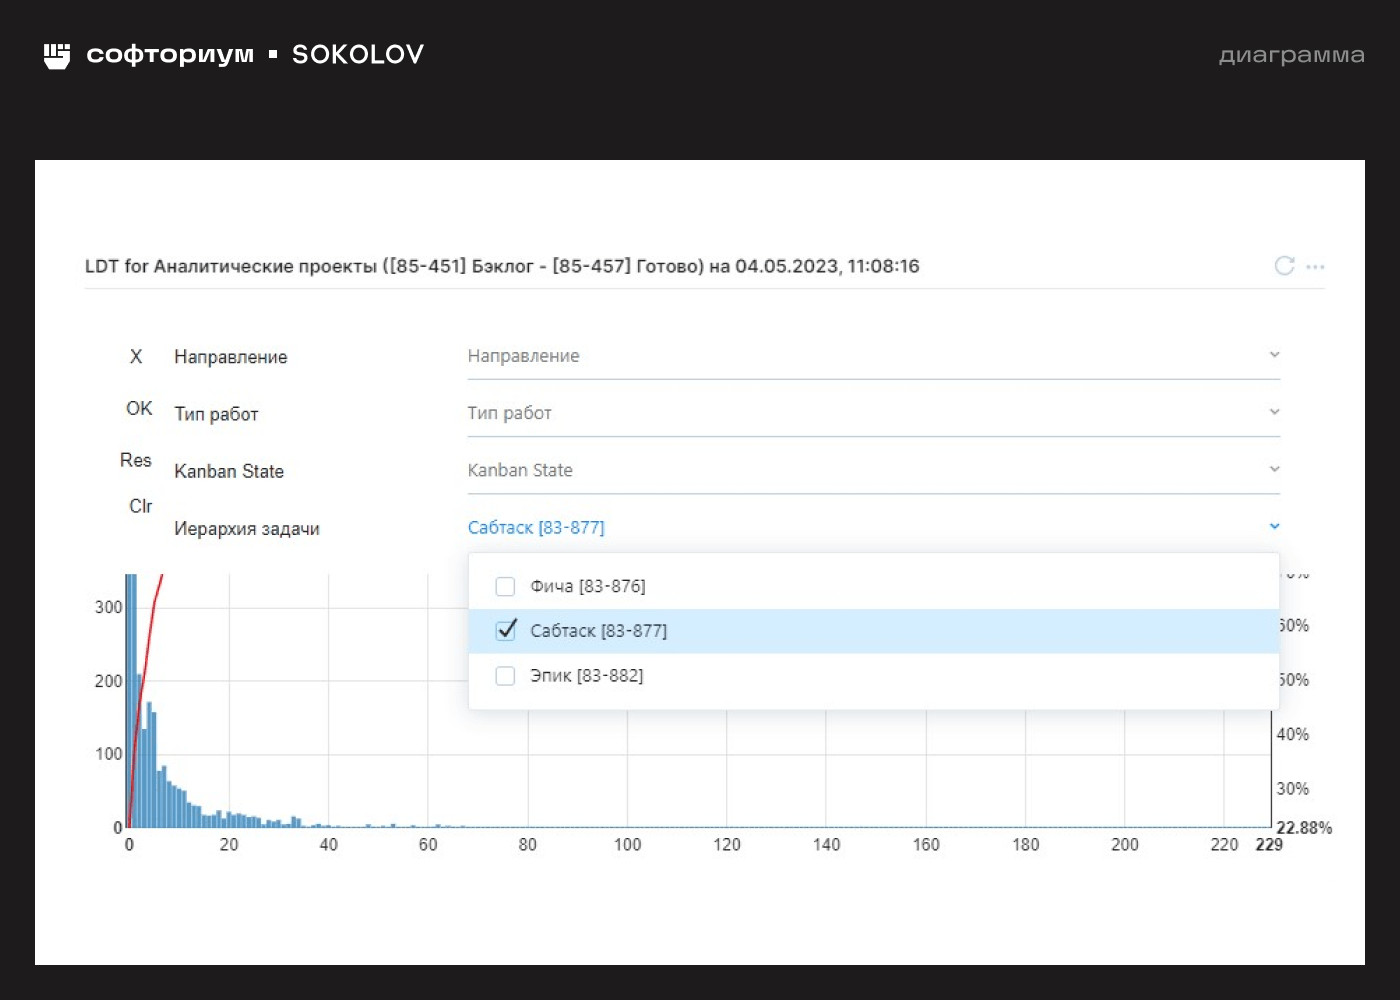Click the selected Сабтаск [83-877] value

coord(536,527)
